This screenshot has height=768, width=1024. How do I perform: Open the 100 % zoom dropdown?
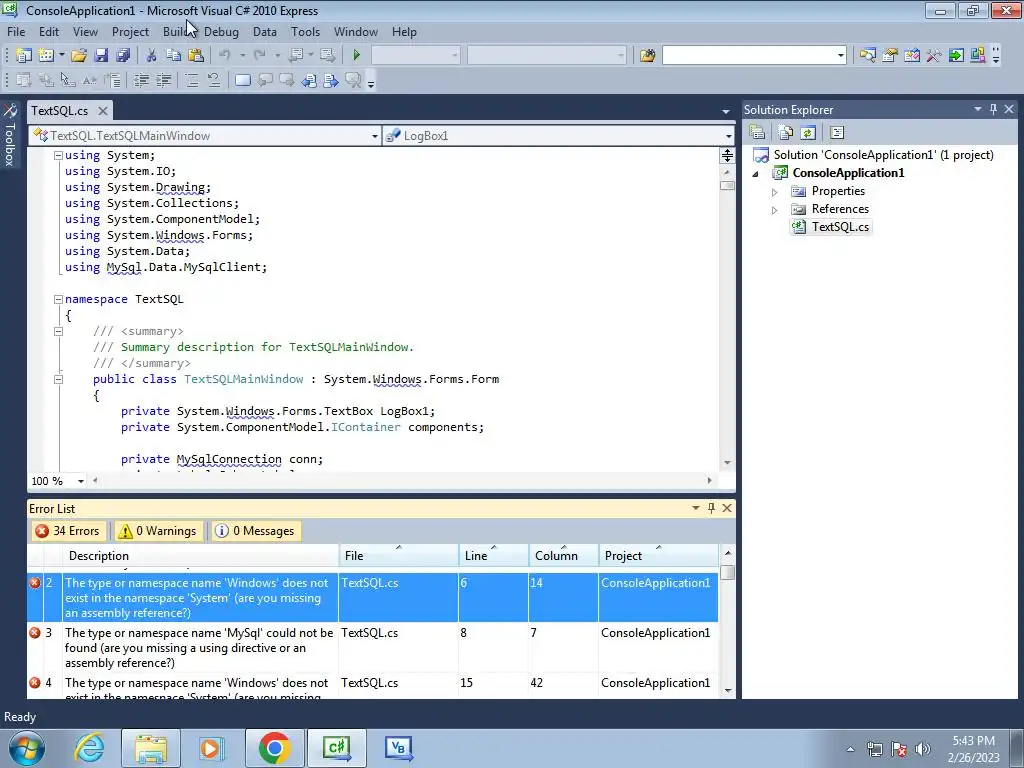(81, 481)
